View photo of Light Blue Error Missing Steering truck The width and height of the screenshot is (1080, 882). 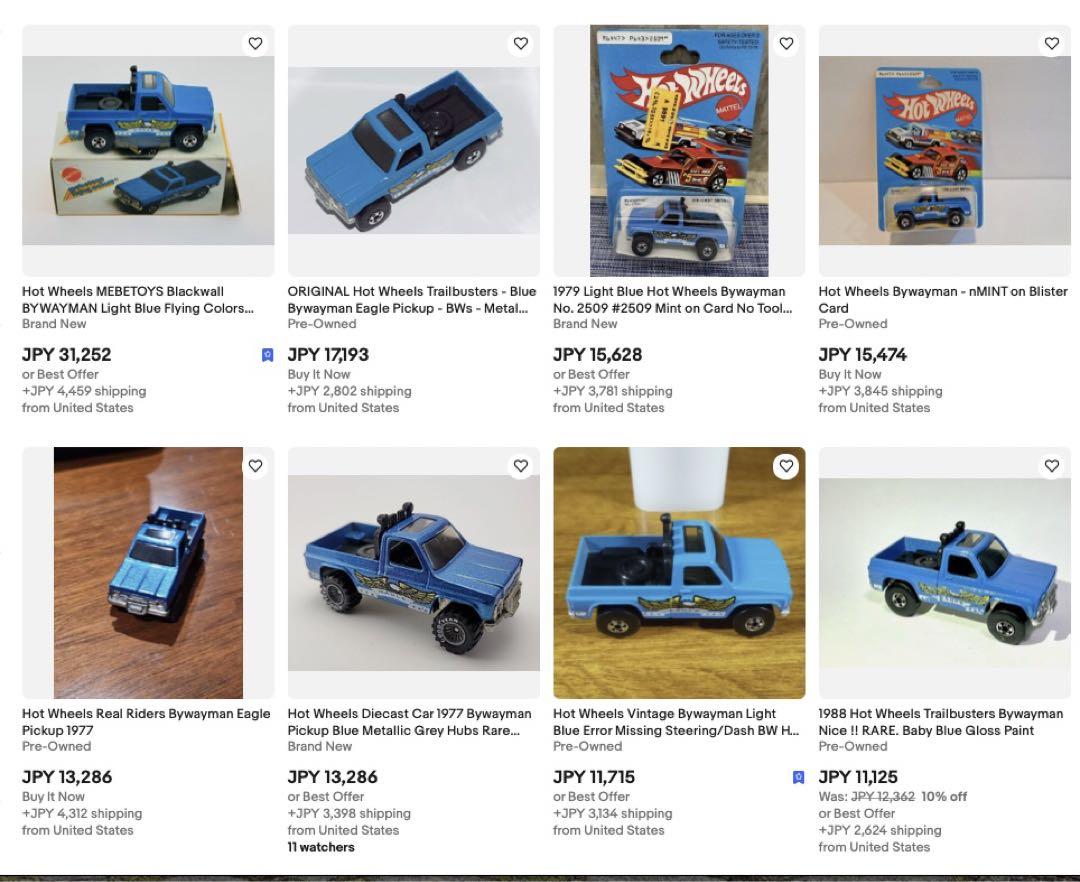click(x=679, y=573)
